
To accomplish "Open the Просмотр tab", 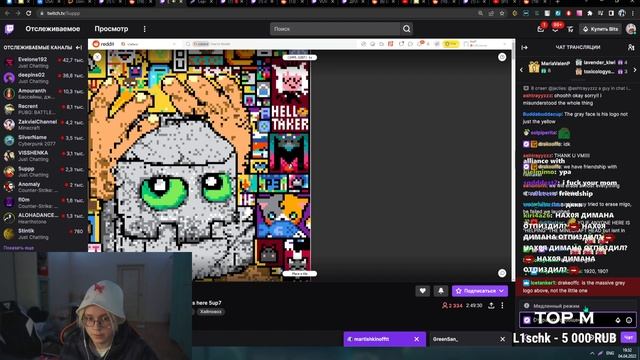I will (111, 29).
